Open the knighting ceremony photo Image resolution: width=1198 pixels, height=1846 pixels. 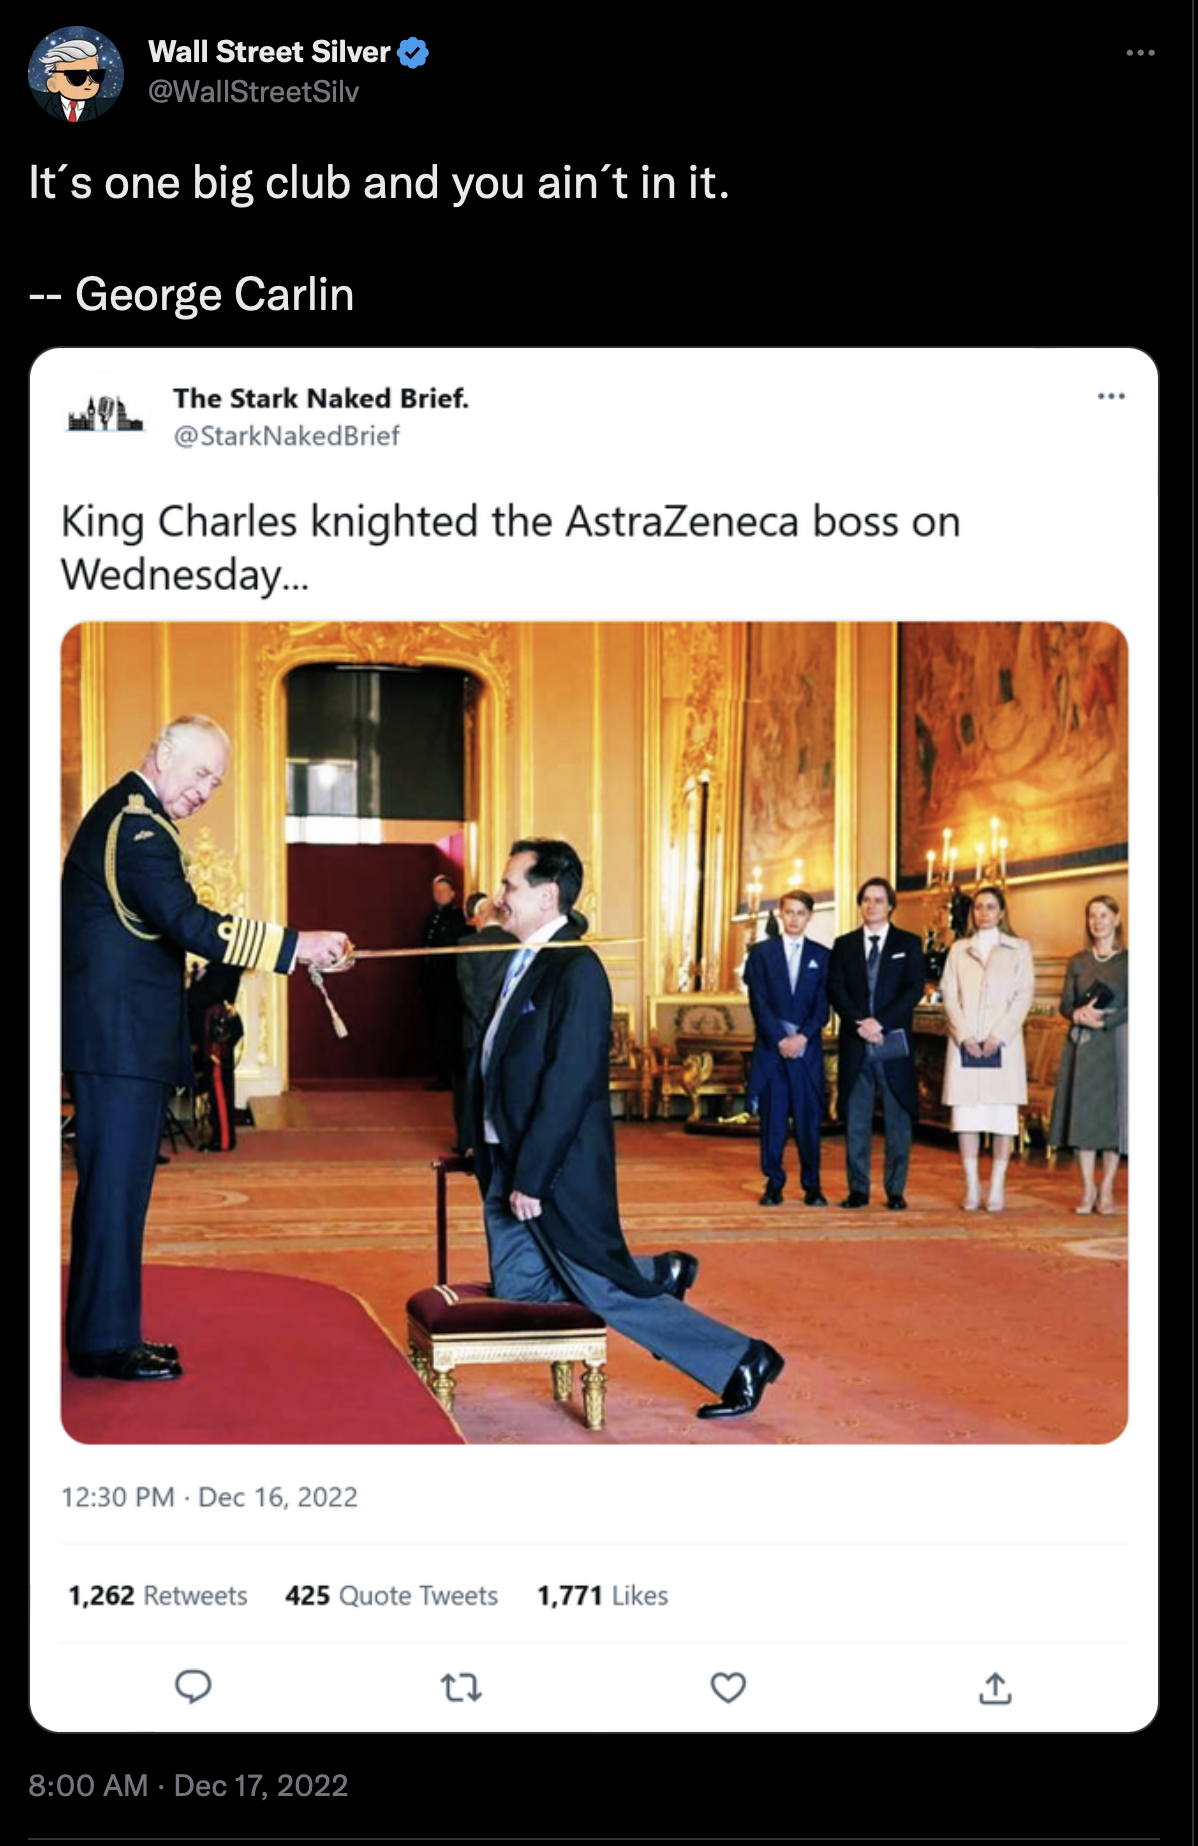594,1032
